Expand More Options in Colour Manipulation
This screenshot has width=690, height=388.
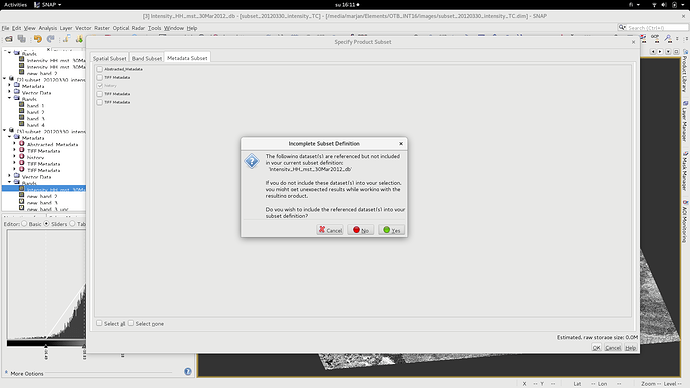(6, 373)
